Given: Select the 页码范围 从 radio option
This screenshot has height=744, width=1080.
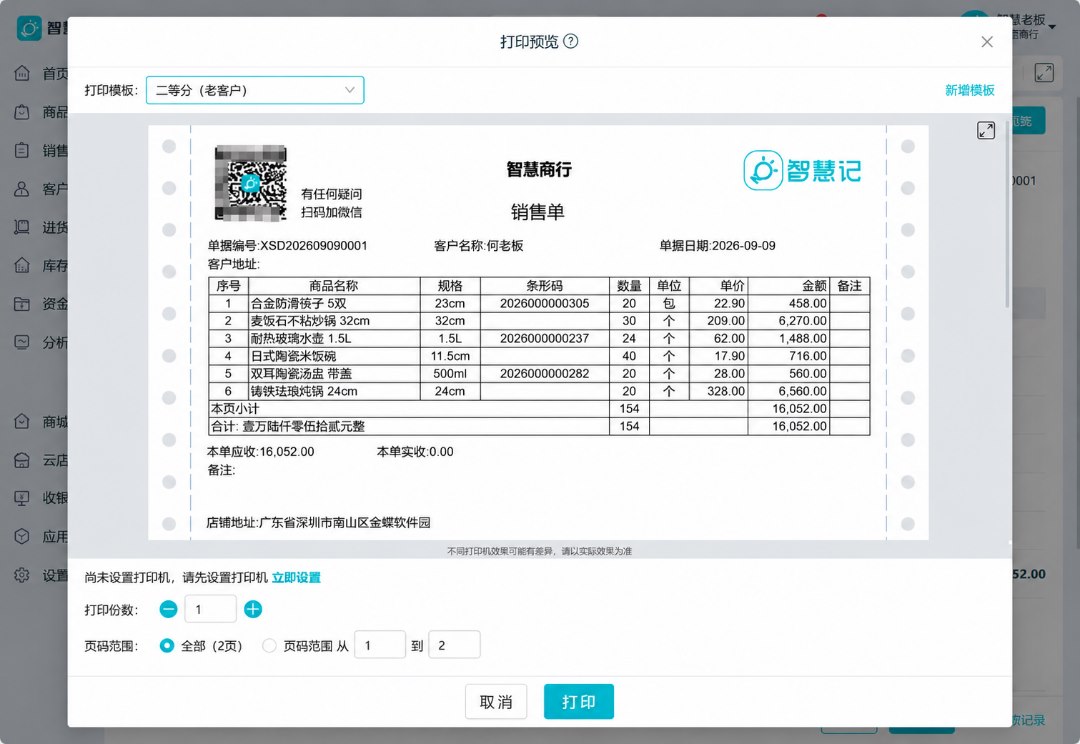Looking at the screenshot, I should coord(269,645).
